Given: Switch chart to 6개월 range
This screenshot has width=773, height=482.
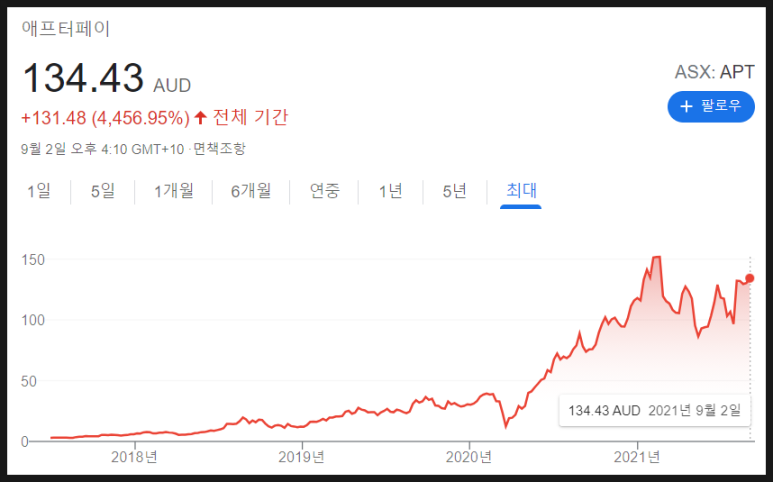Looking at the screenshot, I should (x=251, y=191).
